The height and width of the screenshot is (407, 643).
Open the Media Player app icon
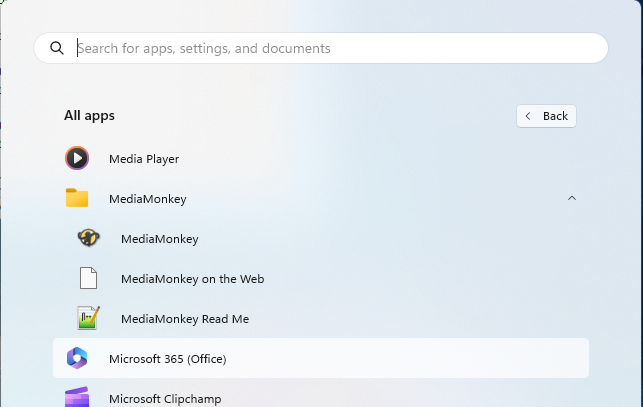tap(77, 158)
